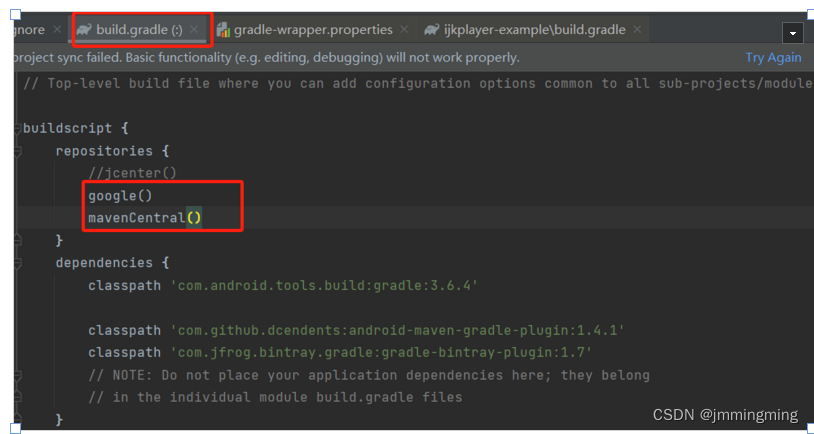The image size is (814, 434).
Task: Click the gradle:3.6.4 classpath string
Action: [324, 286]
